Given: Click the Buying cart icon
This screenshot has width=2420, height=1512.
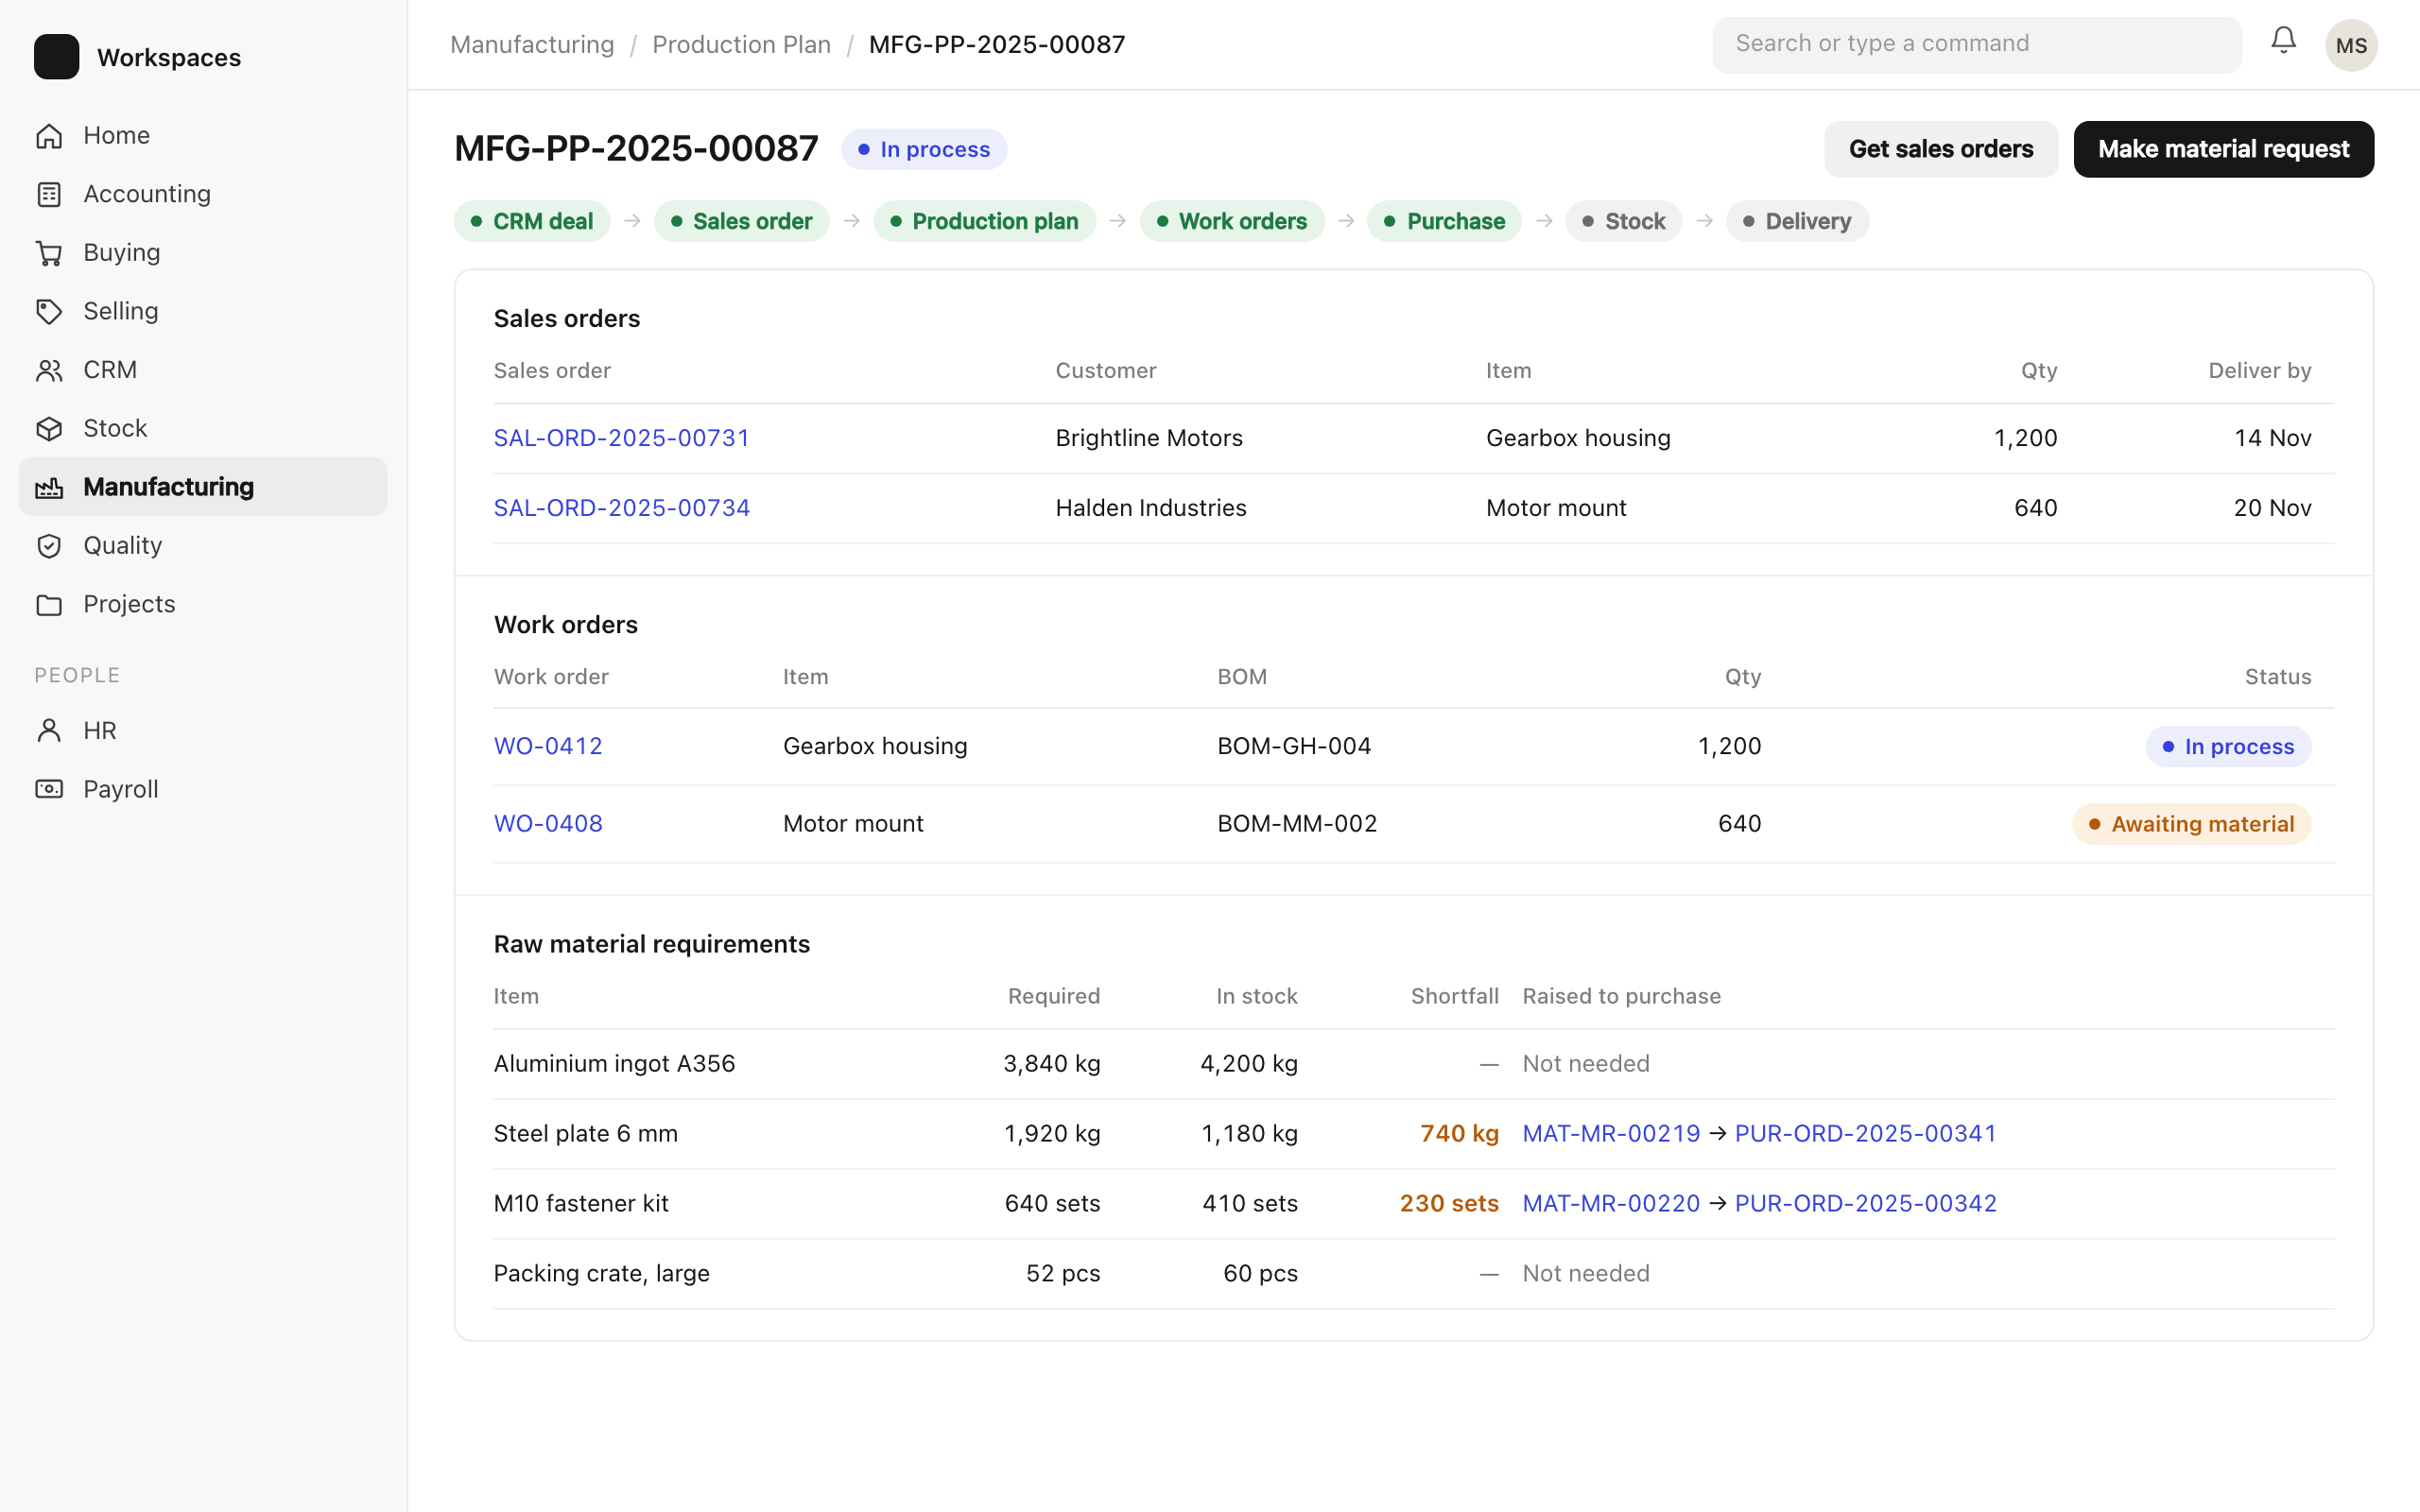Looking at the screenshot, I should click(x=49, y=253).
